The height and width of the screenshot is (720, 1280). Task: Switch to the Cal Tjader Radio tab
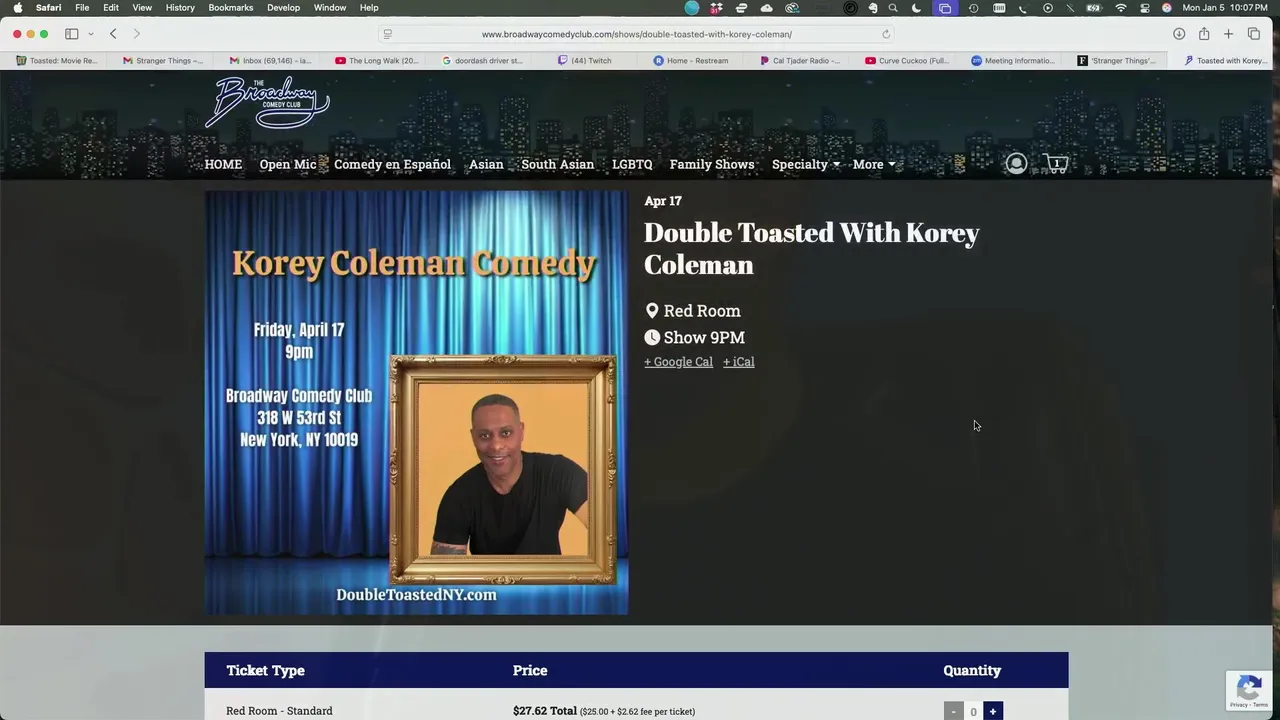(800, 60)
